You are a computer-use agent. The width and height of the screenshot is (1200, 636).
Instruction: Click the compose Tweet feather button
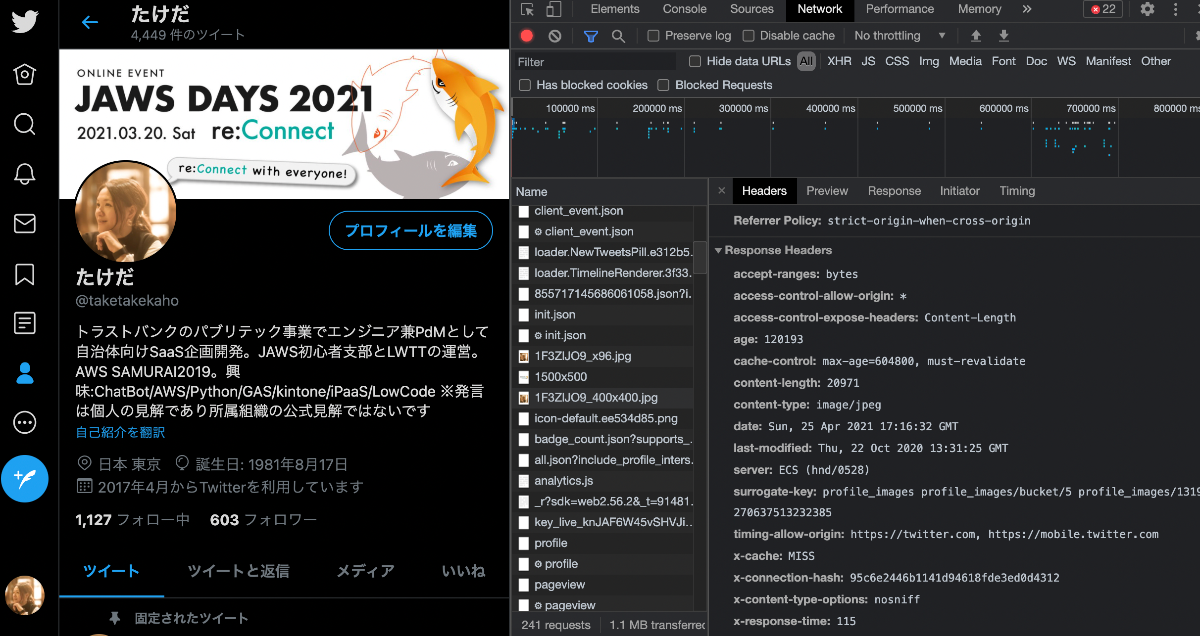(x=25, y=479)
